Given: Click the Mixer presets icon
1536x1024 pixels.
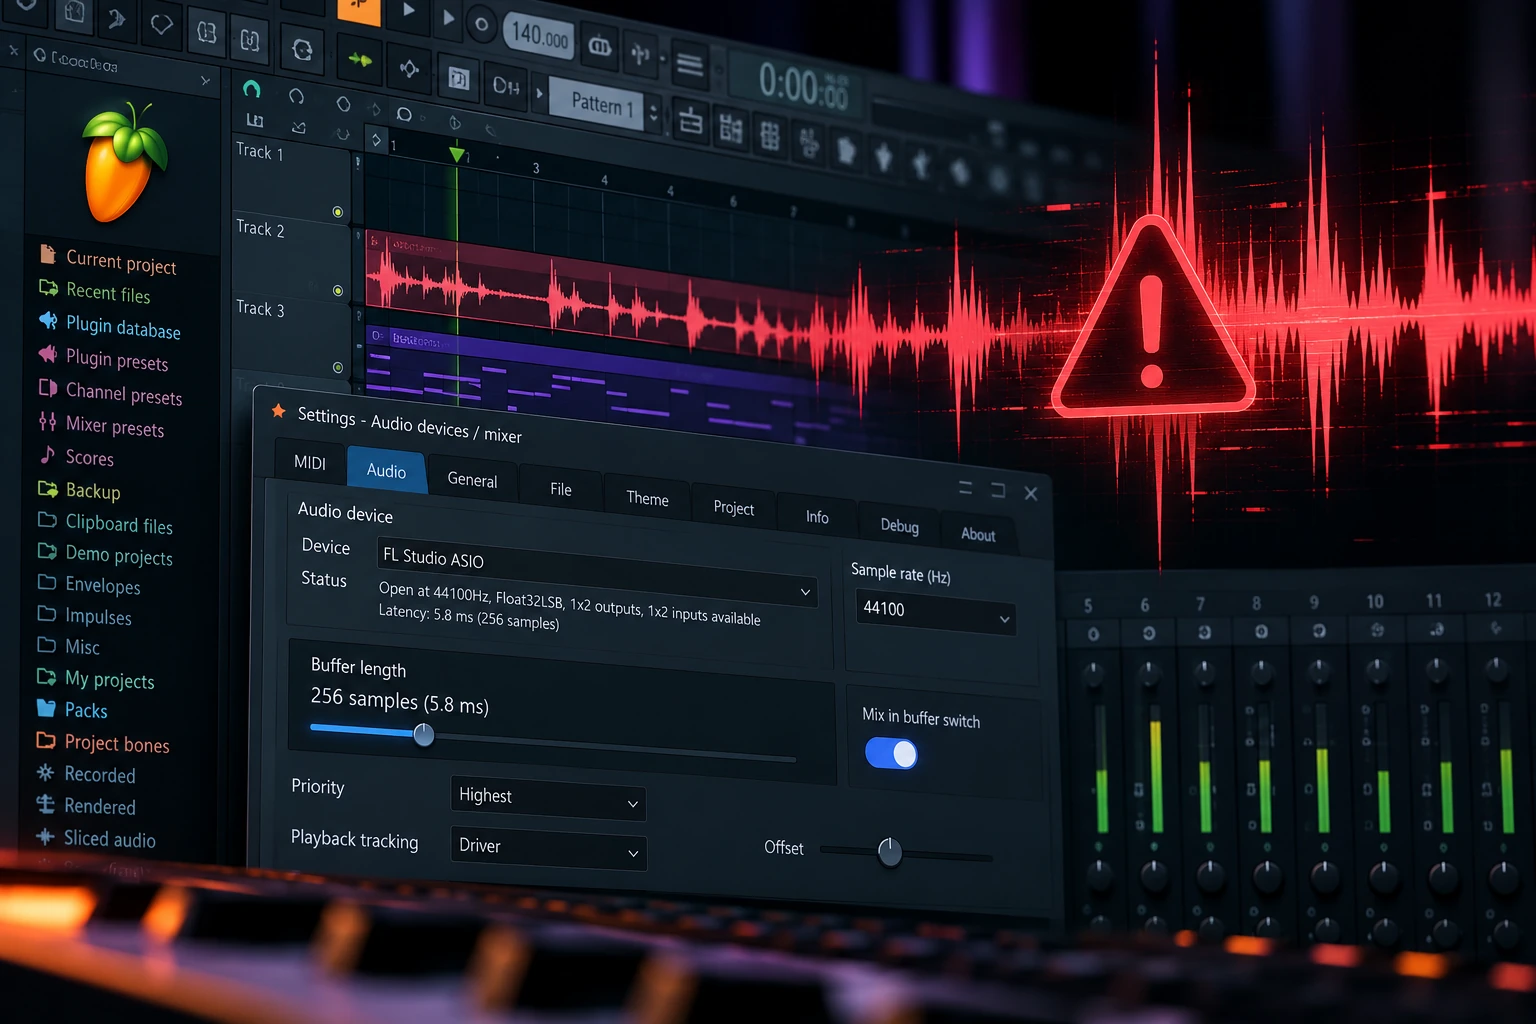Looking at the screenshot, I should [47, 421].
